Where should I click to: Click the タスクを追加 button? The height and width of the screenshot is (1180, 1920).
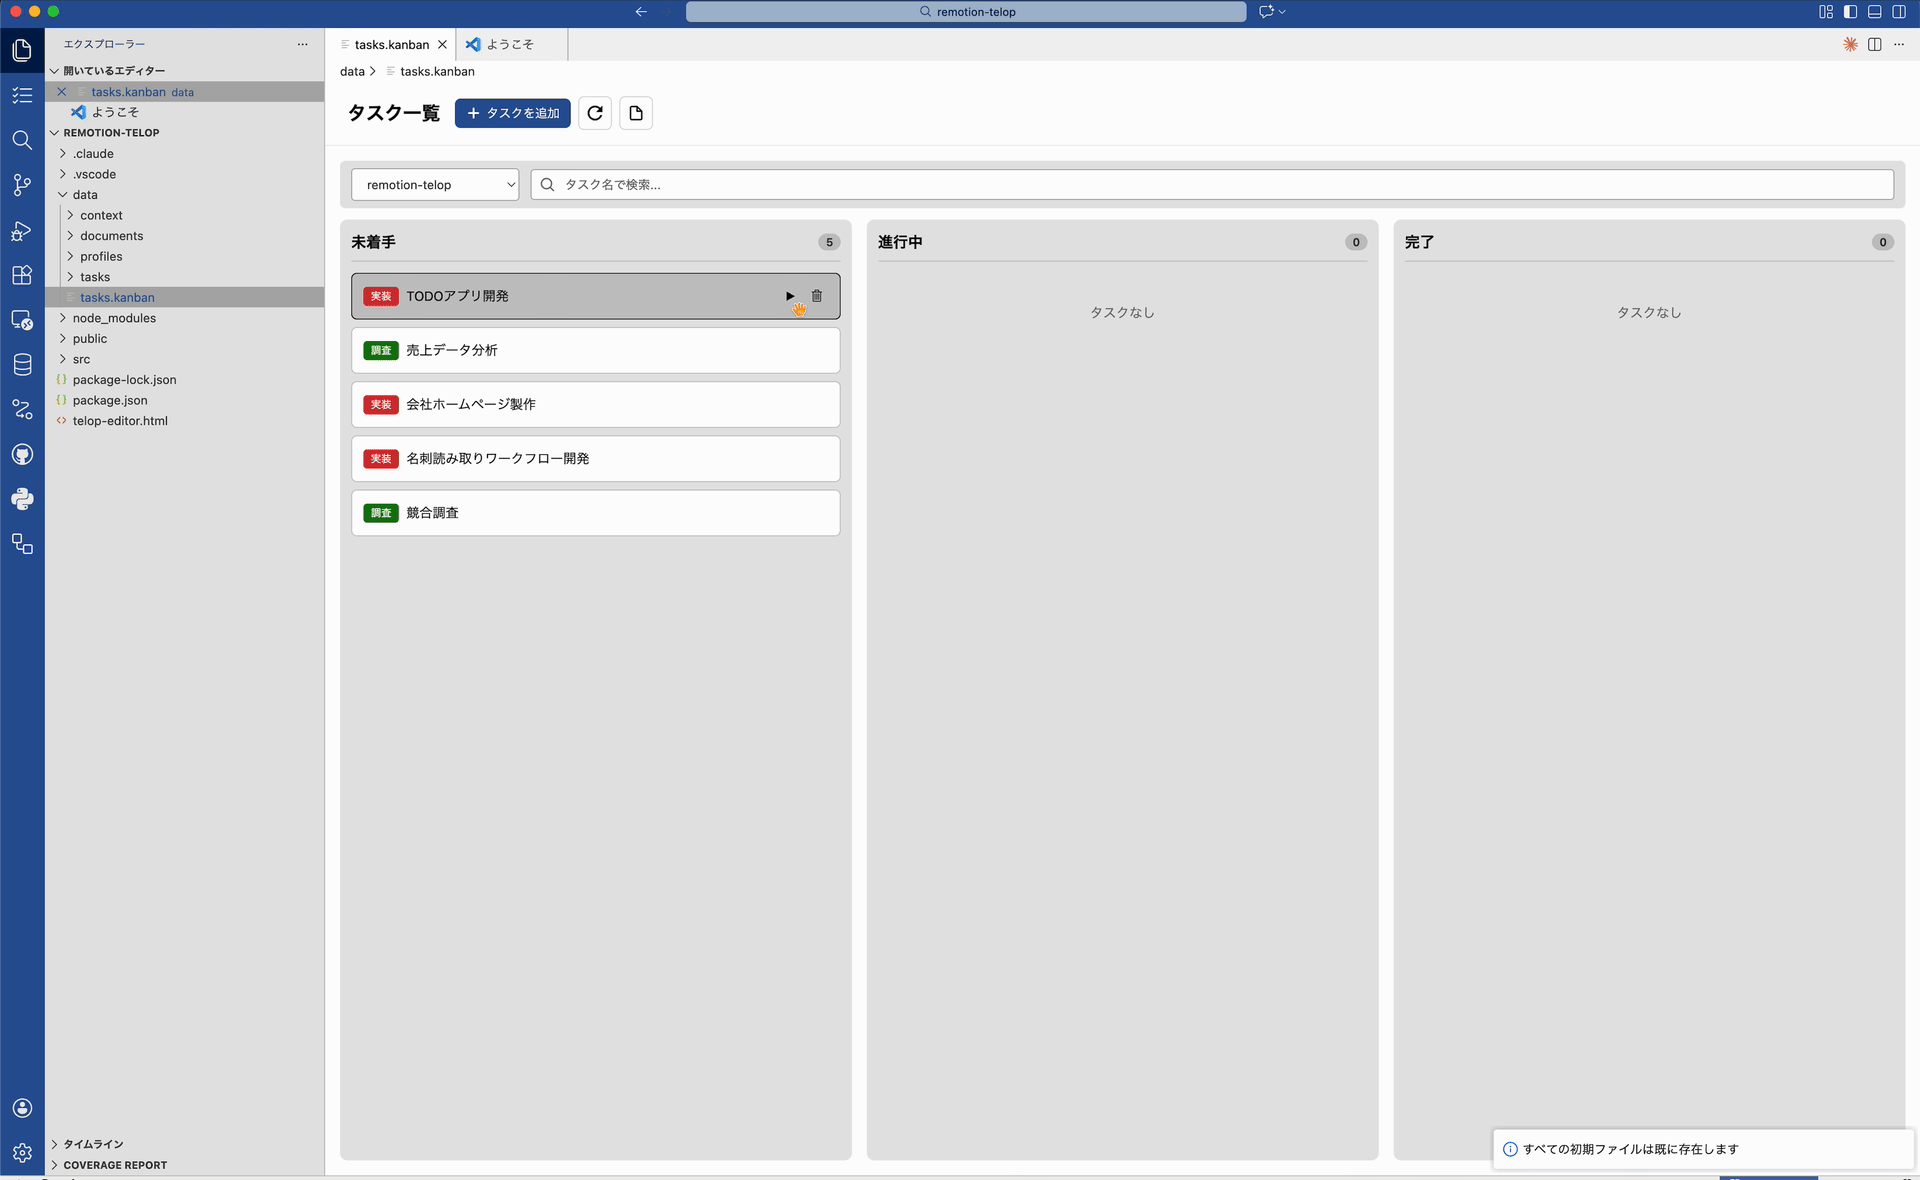click(x=512, y=113)
